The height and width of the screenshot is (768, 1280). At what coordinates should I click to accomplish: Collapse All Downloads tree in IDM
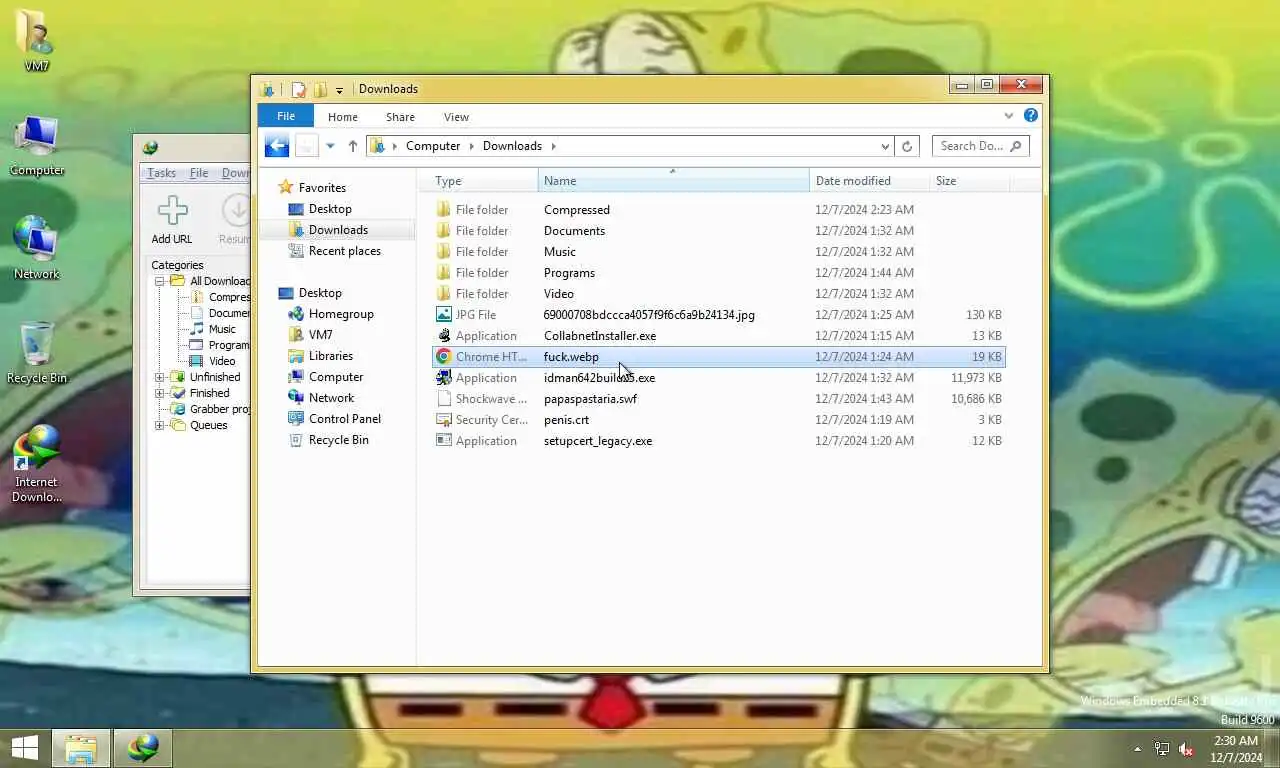(159, 281)
